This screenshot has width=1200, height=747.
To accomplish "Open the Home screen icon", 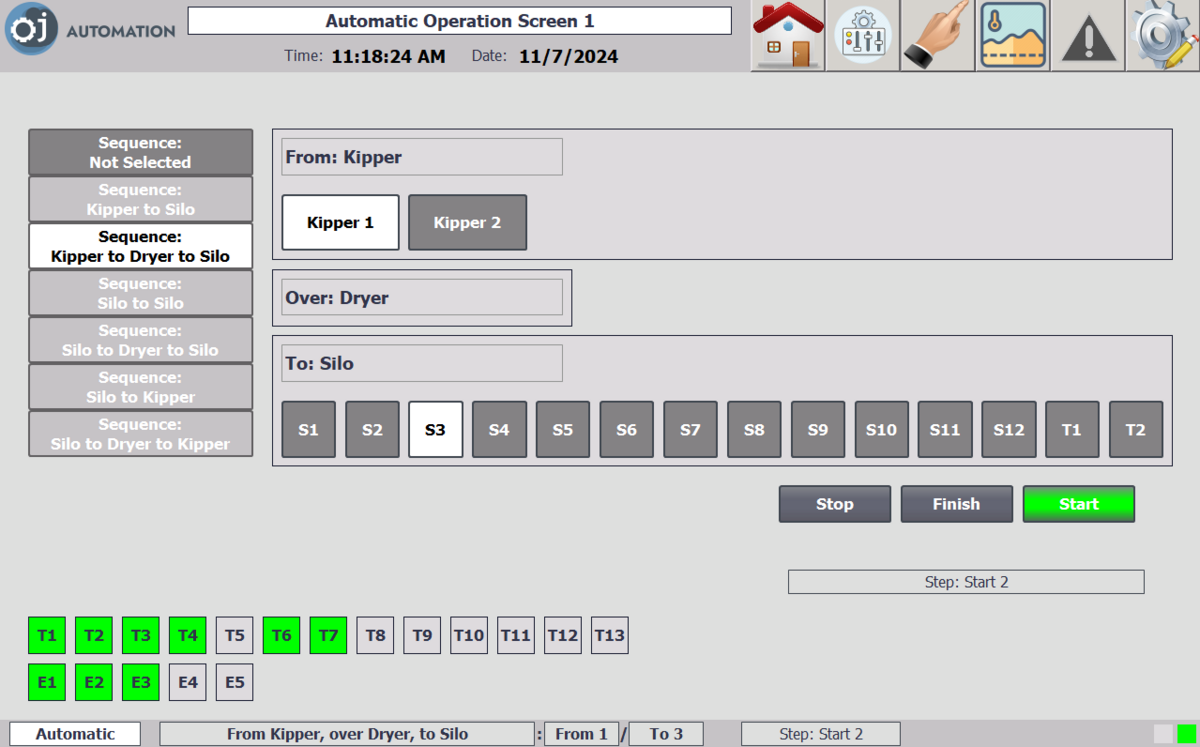I will point(787,35).
